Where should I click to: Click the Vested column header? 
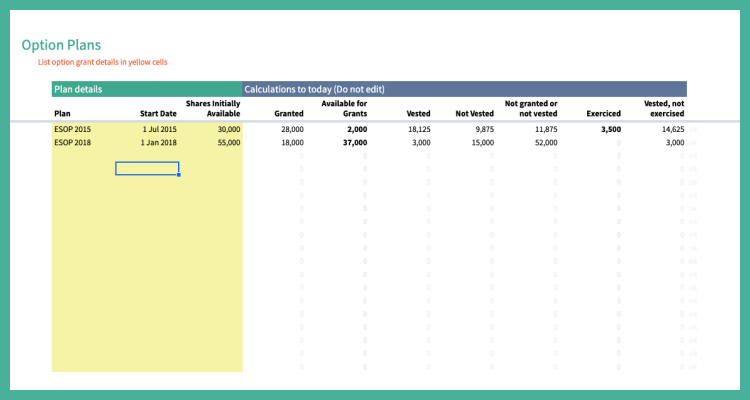419,113
